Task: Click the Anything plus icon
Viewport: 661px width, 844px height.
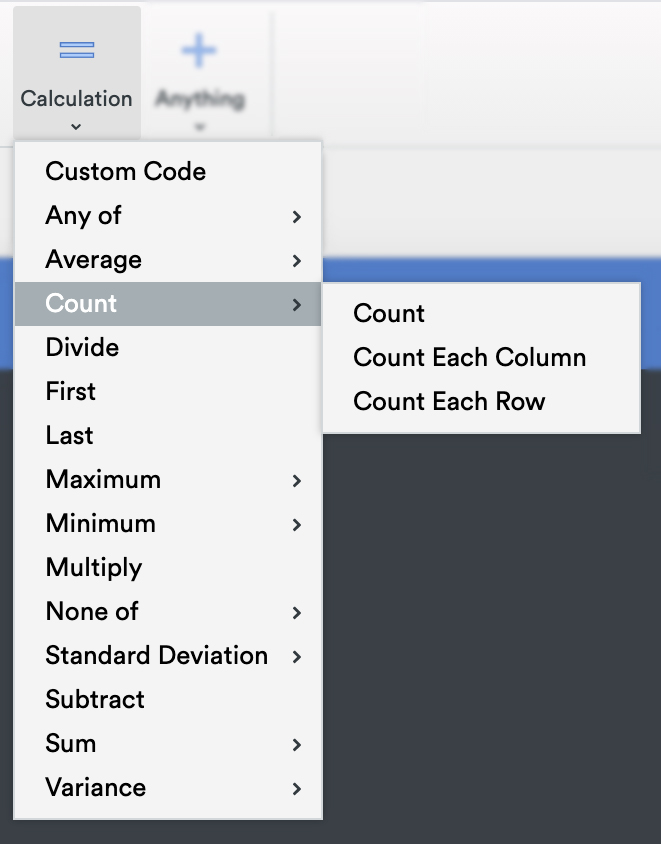Action: pyautogui.click(x=199, y=51)
